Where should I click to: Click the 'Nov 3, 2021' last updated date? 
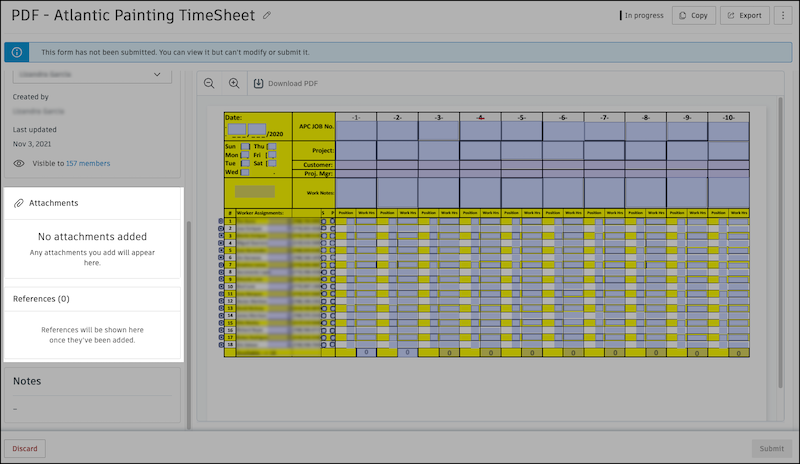coord(32,144)
